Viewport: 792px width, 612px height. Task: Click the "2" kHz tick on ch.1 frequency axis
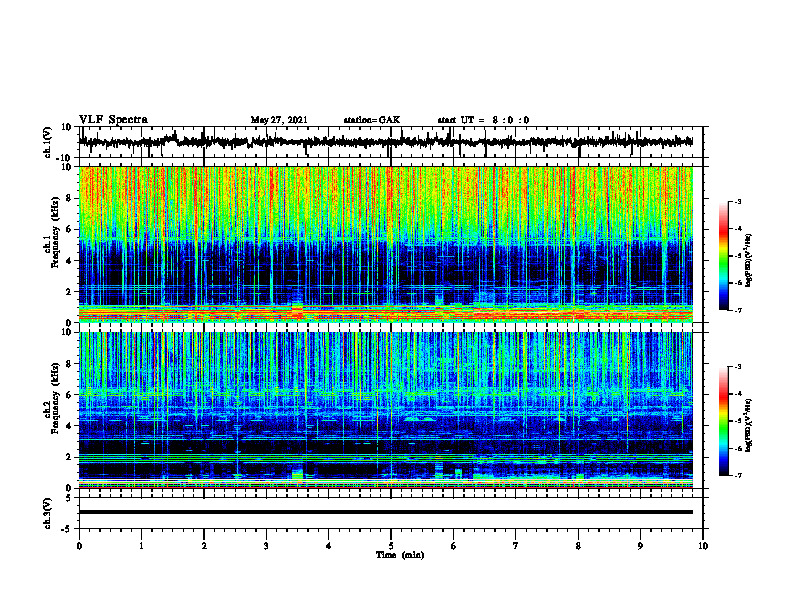tap(69, 292)
